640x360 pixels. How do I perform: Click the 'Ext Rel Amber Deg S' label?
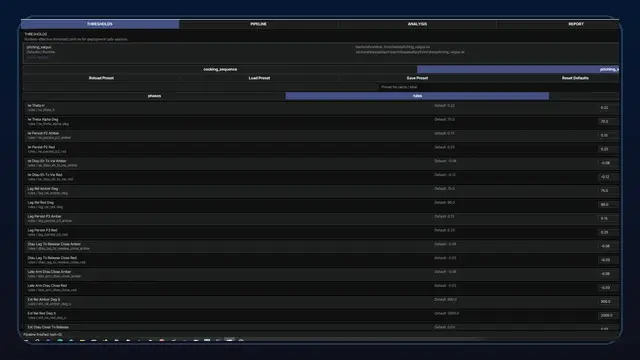click(44, 300)
